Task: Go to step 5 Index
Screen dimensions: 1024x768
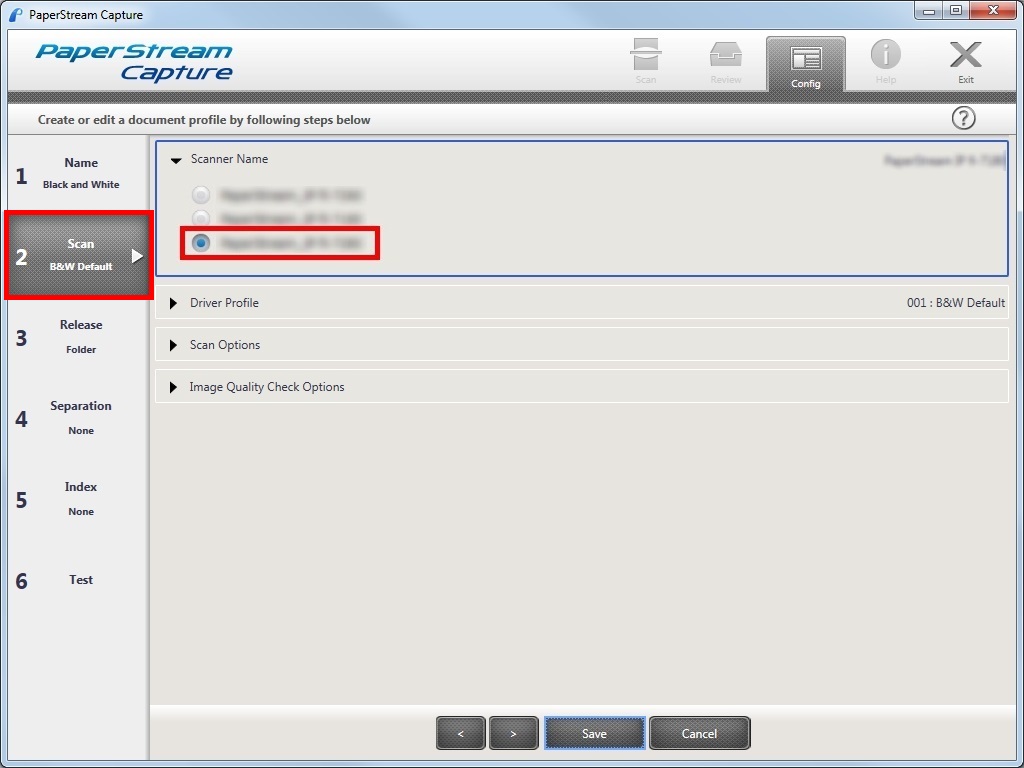Action: [78, 499]
